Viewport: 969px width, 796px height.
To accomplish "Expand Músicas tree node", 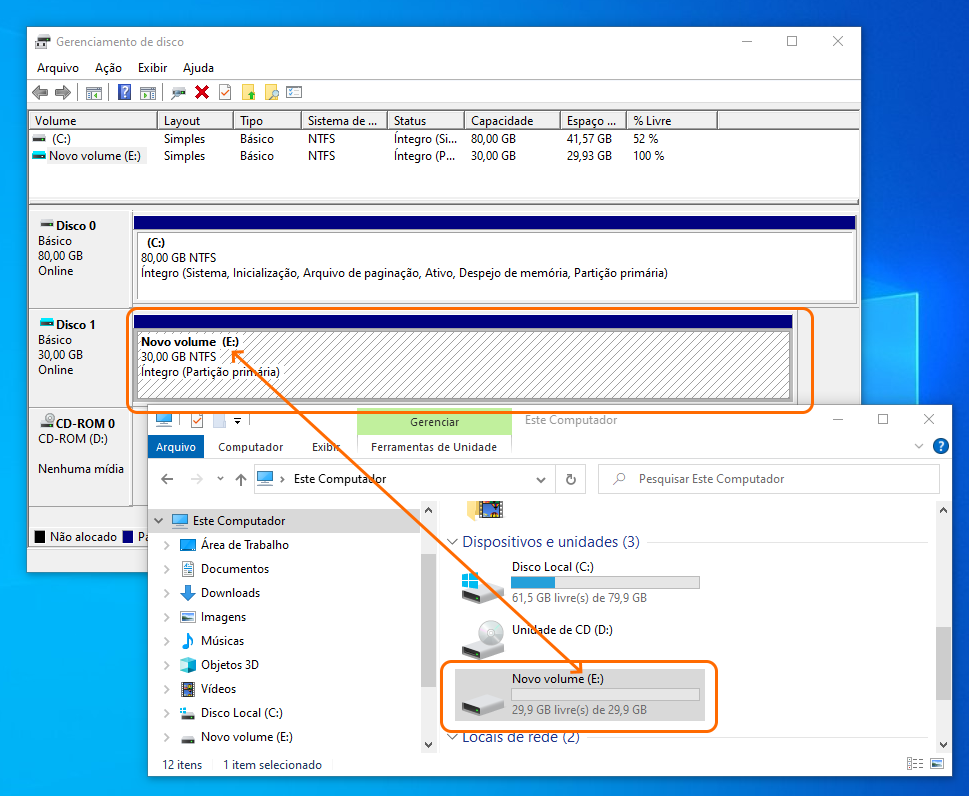I will click(166, 641).
